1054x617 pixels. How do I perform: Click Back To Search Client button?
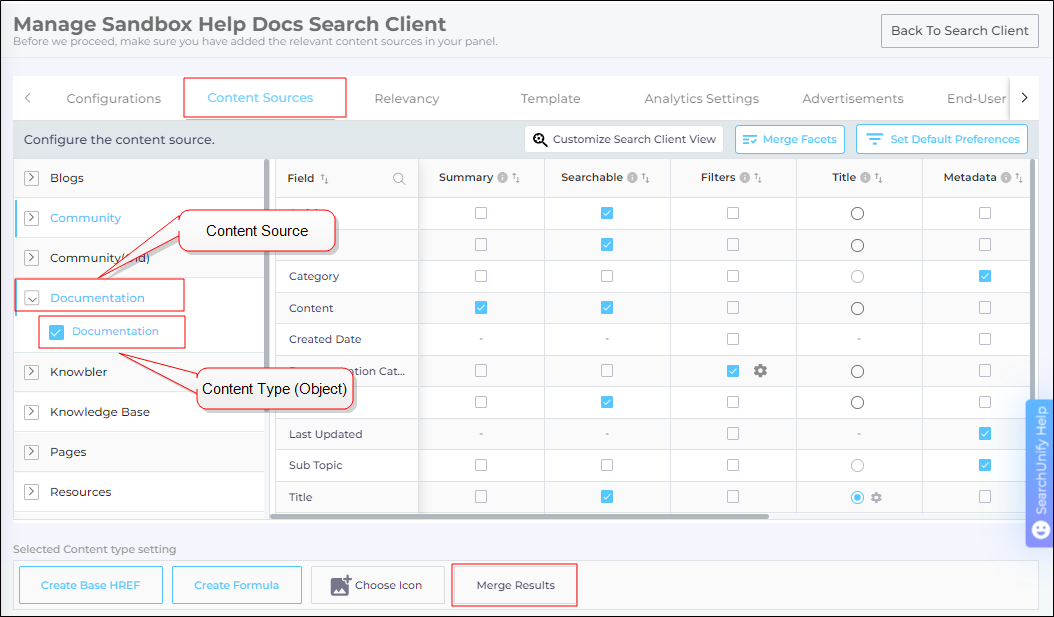click(959, 30)
